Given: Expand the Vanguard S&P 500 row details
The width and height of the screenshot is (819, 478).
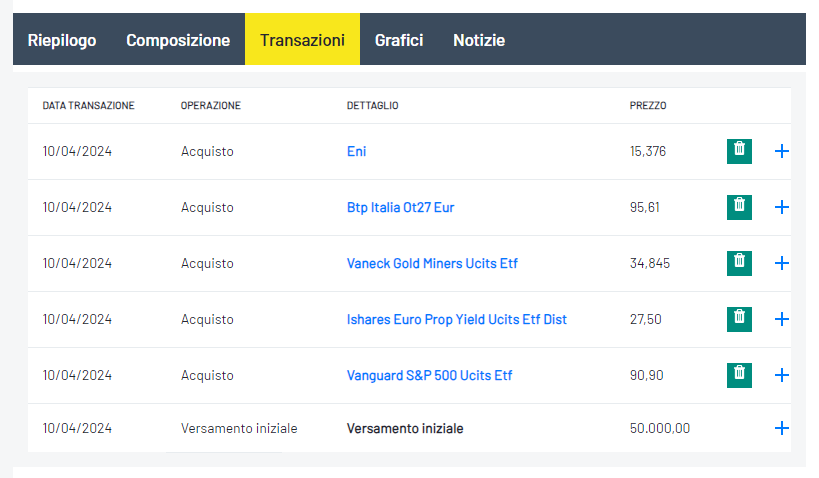Looking at the screenshot, I should 781,375.
